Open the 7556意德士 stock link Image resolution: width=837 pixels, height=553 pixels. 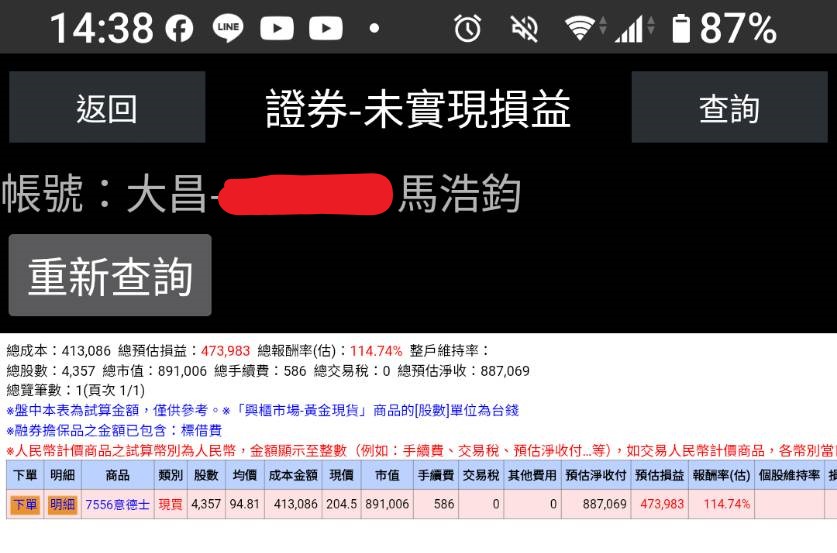tap(117, 504)
